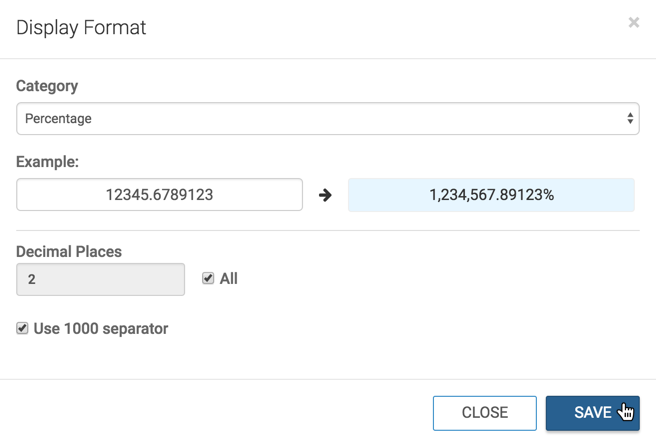This screenshot has height=445, width=656.
Task: Click the right arrow icon between example fields
Action: coord(325,195)
